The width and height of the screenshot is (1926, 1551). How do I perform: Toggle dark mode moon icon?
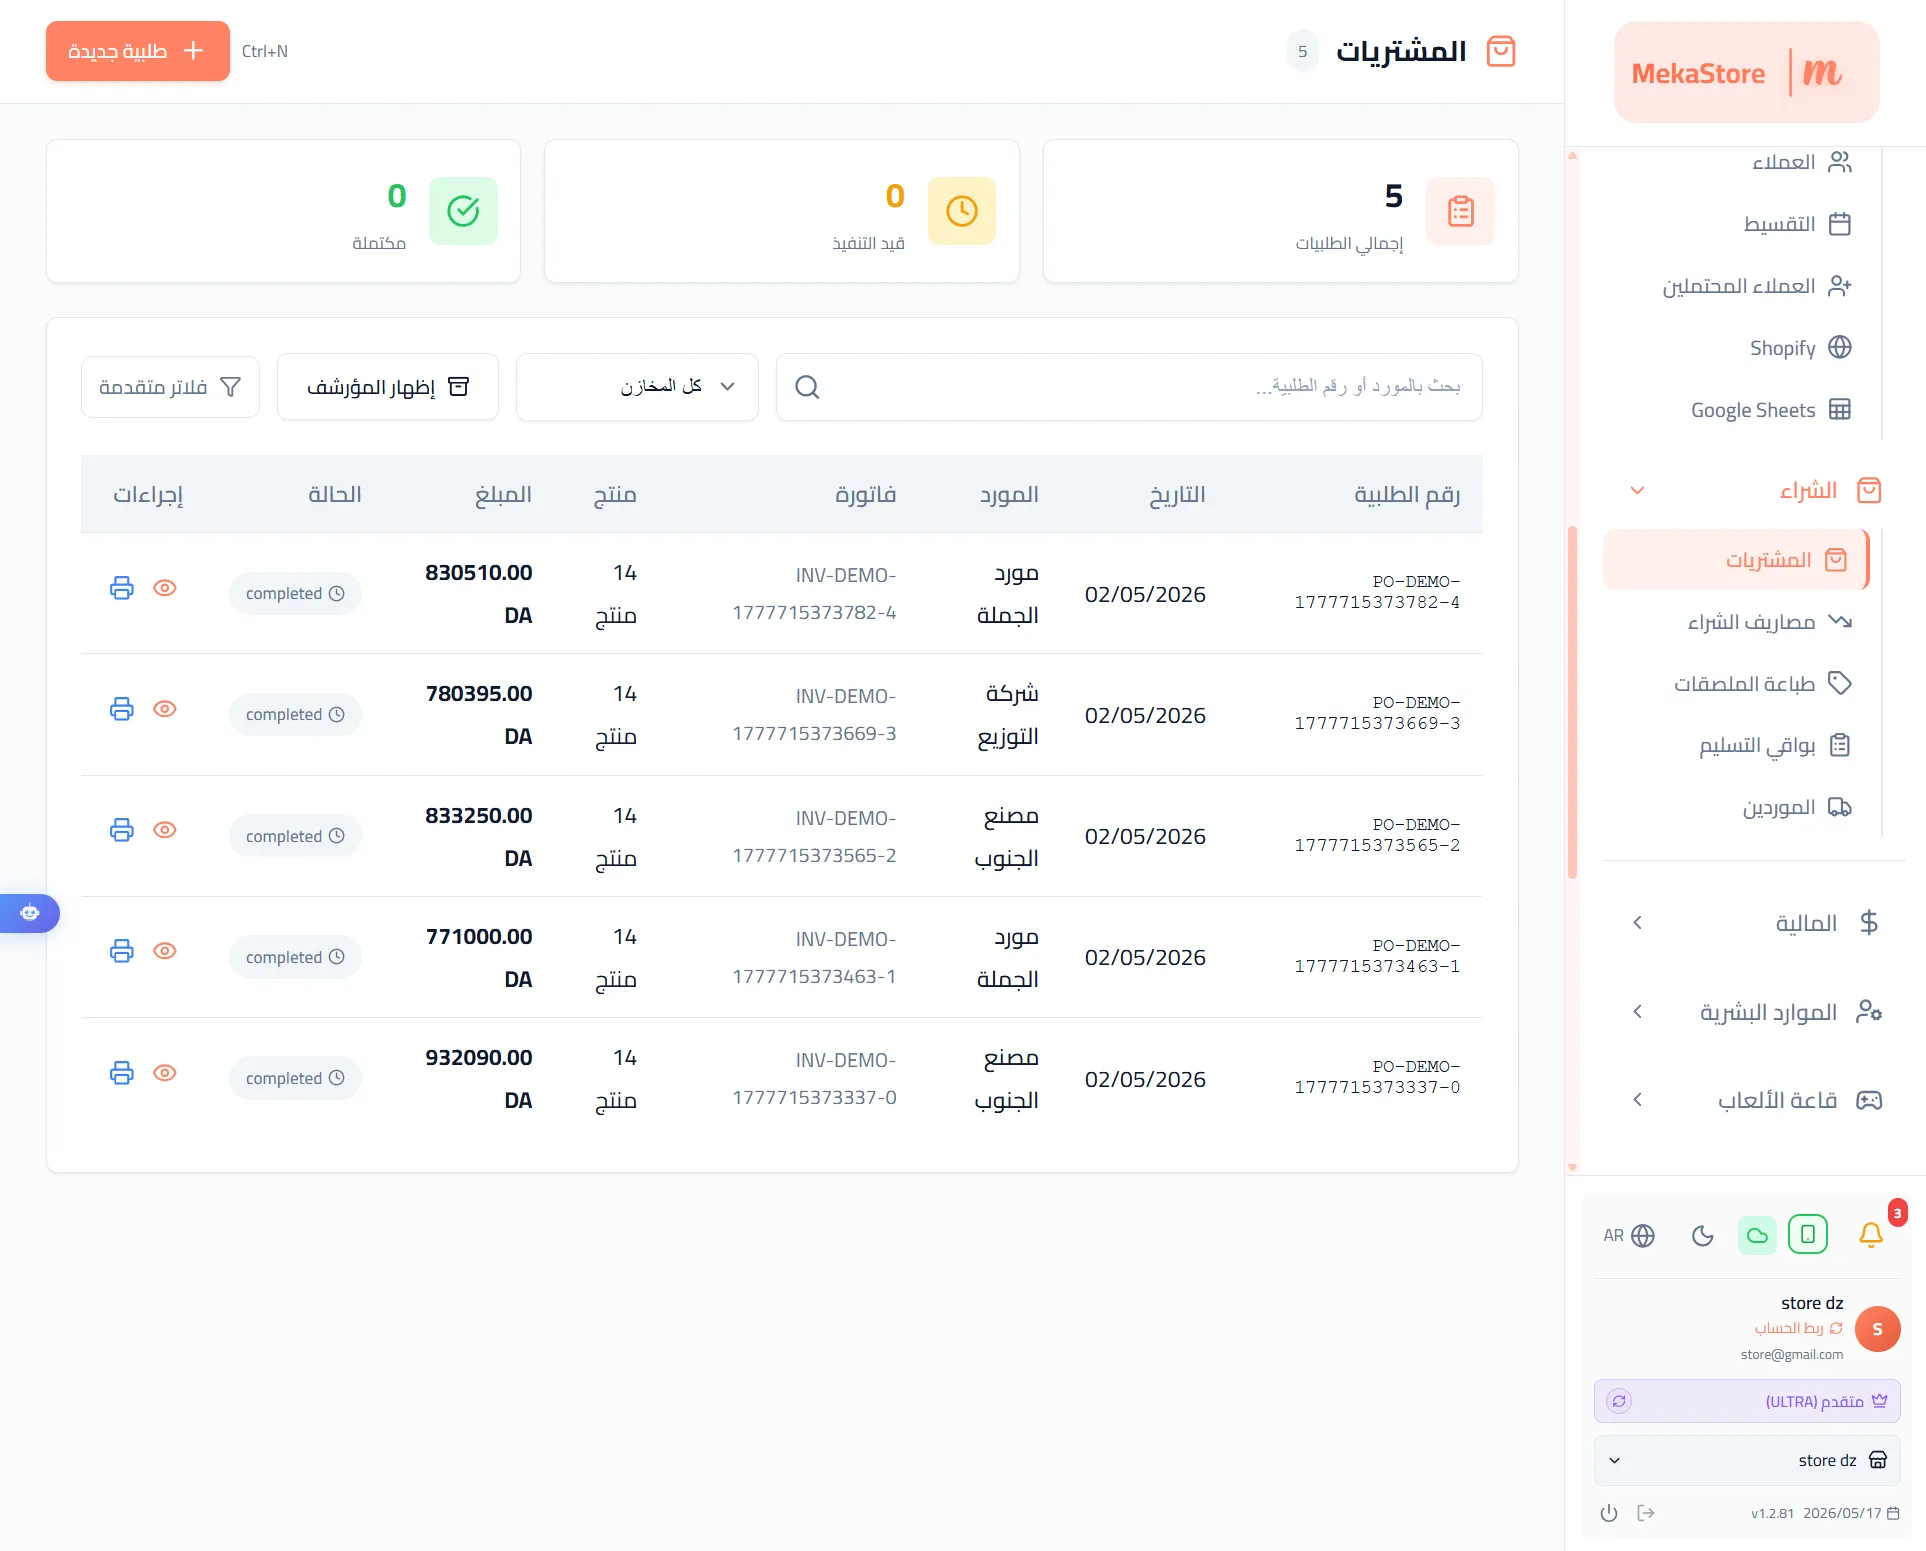(x=1702, y=1236)
